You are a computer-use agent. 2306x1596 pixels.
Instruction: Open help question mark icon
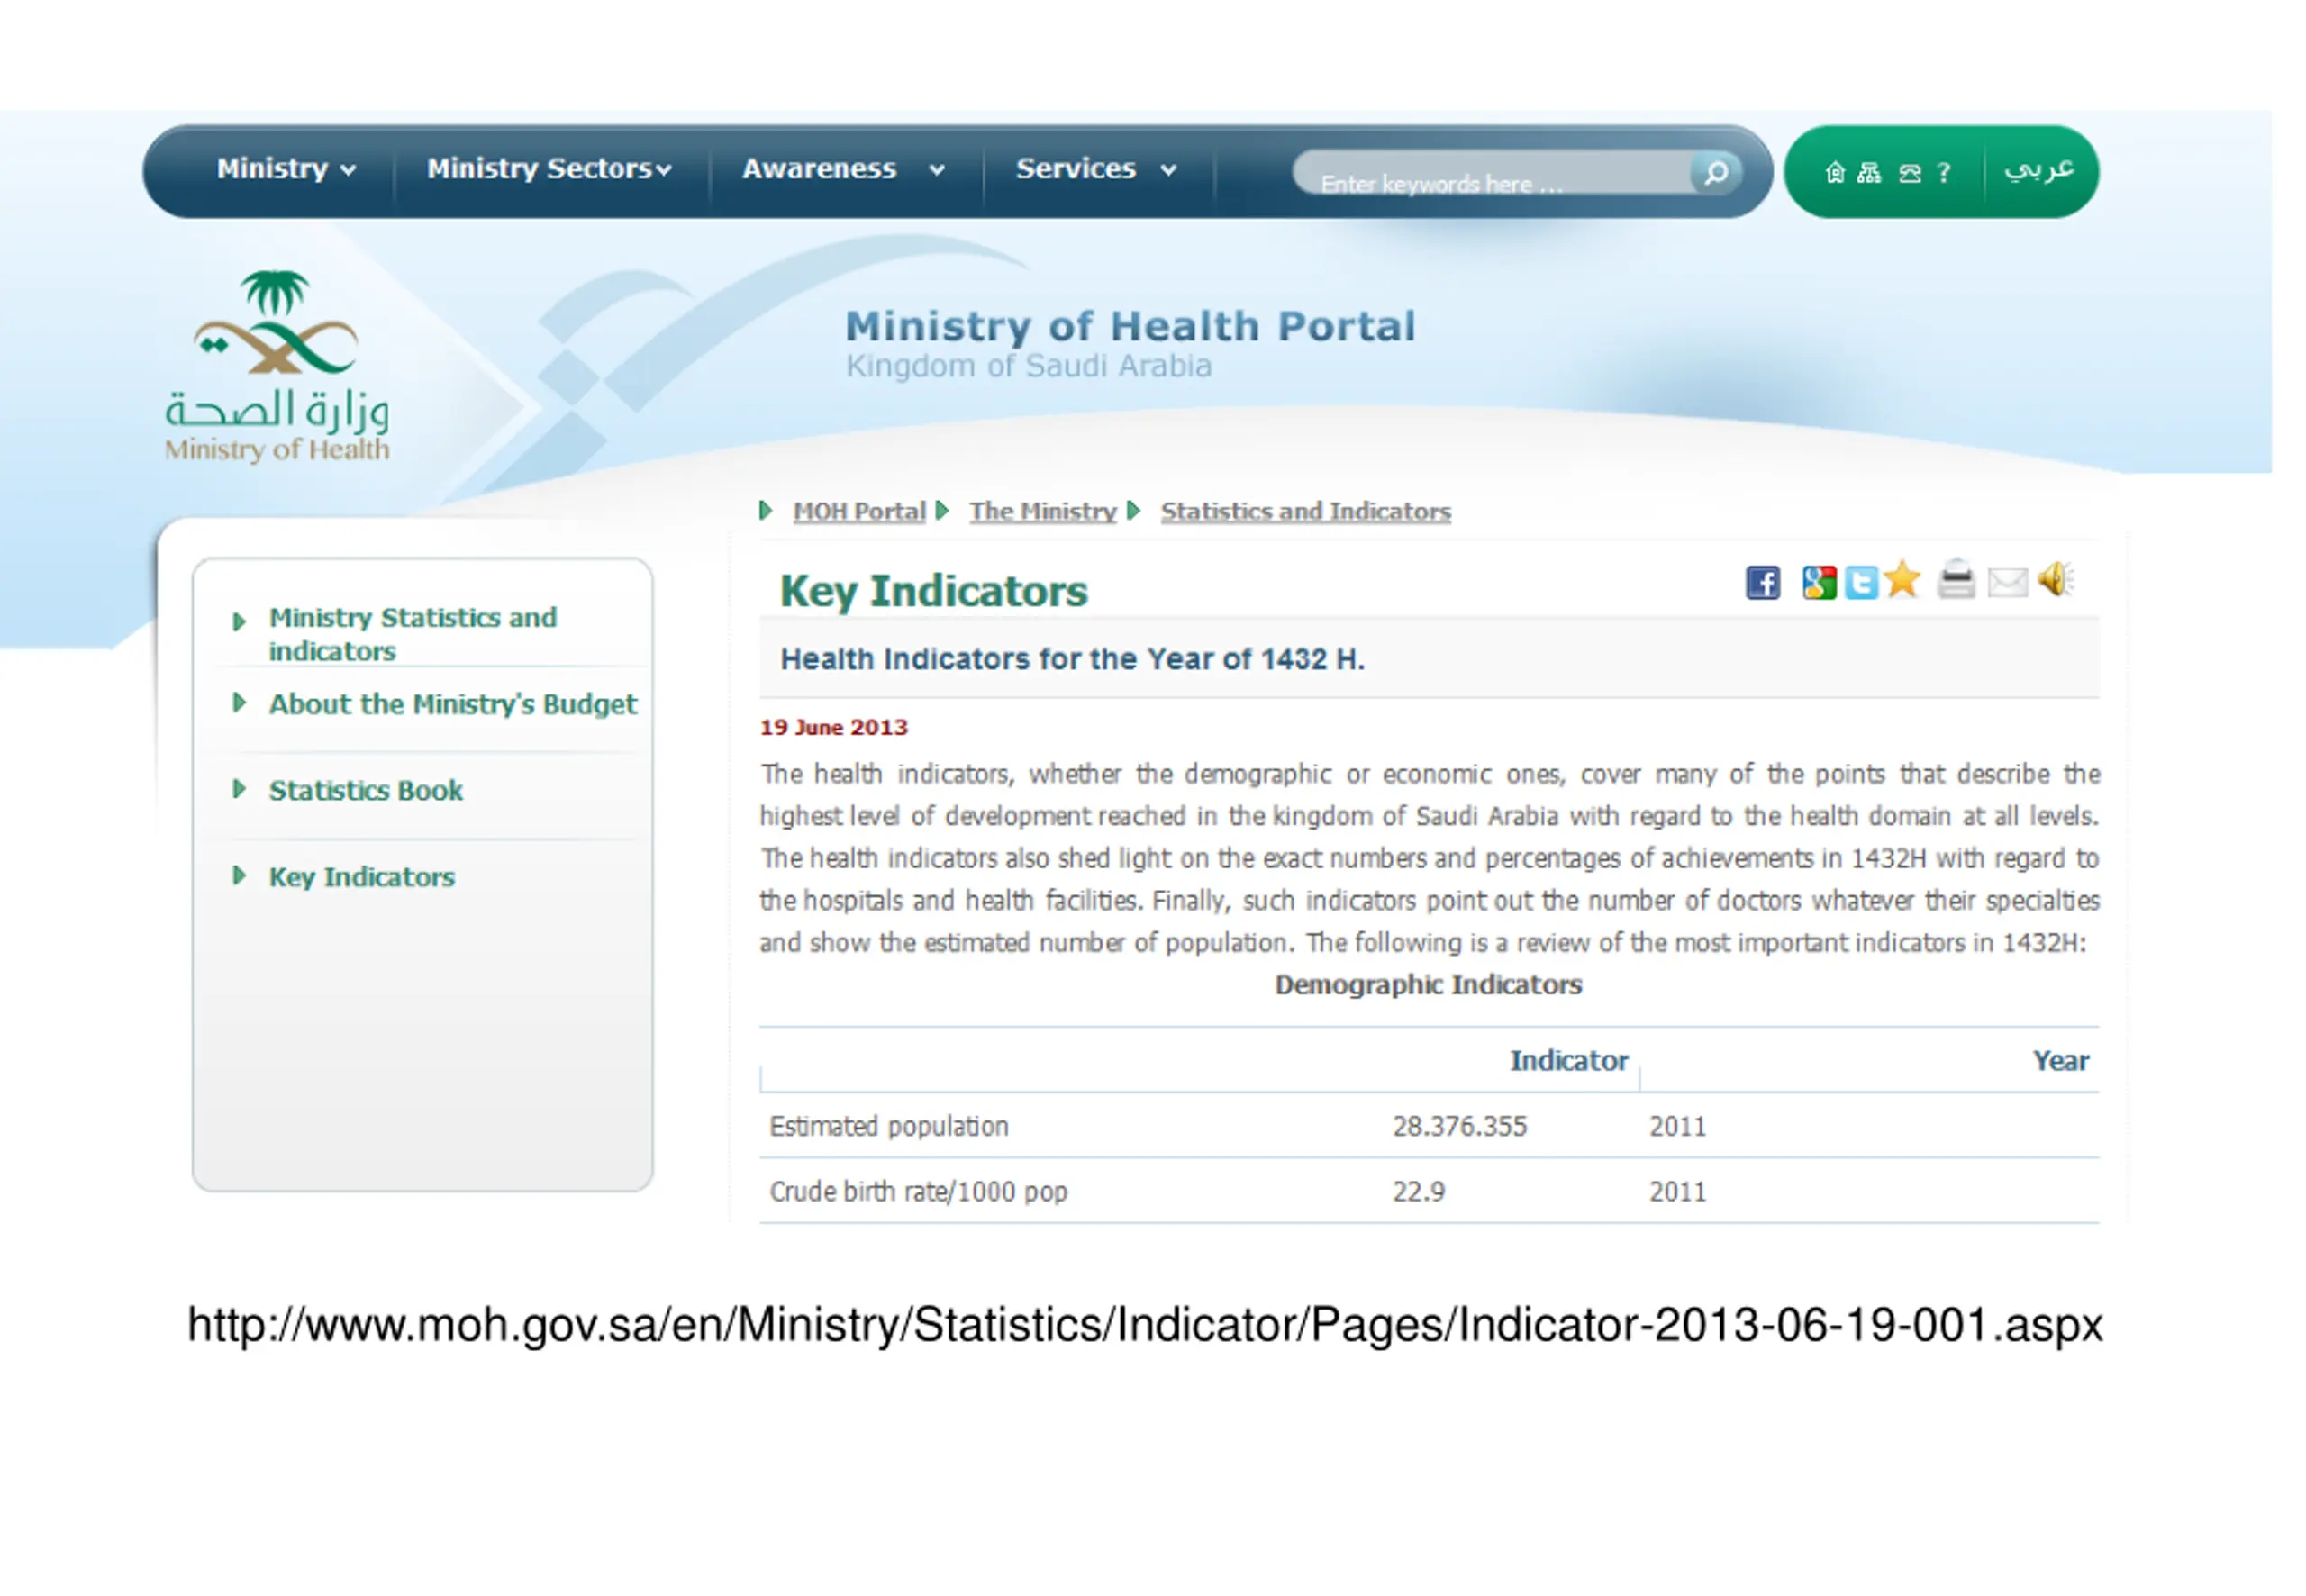coord(1943,173)
